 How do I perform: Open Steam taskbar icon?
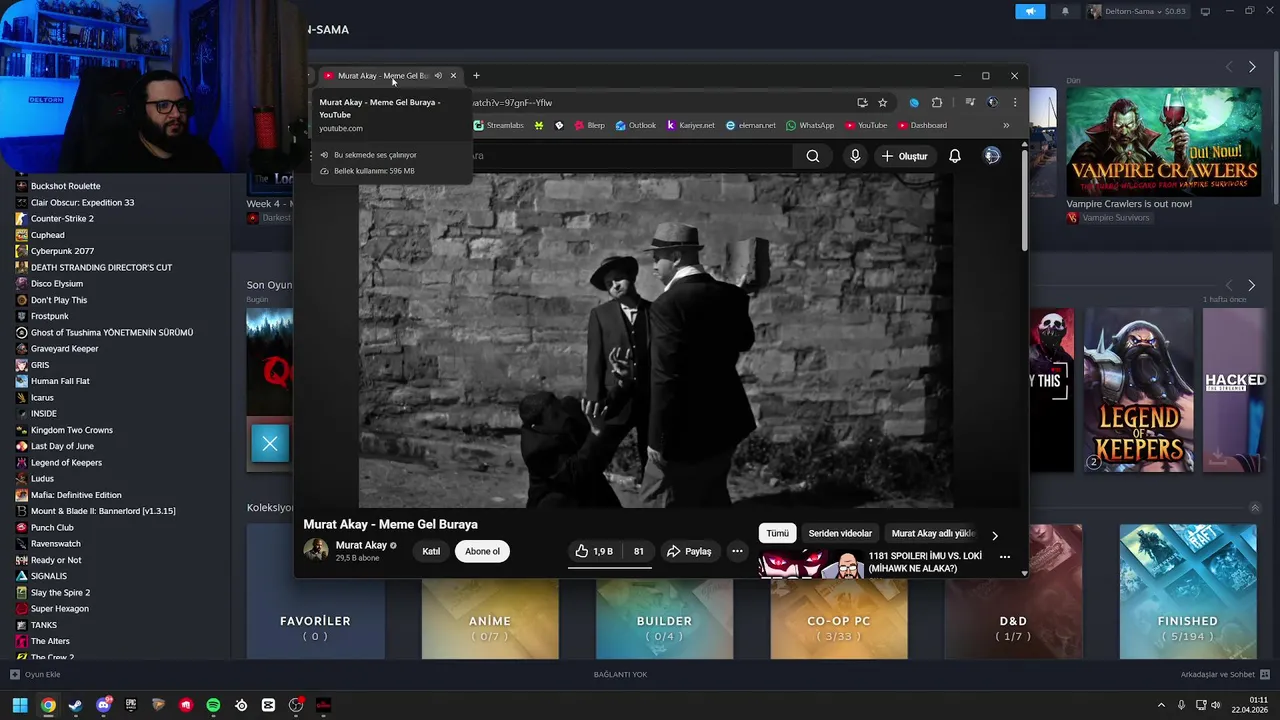tap(75, 705)
